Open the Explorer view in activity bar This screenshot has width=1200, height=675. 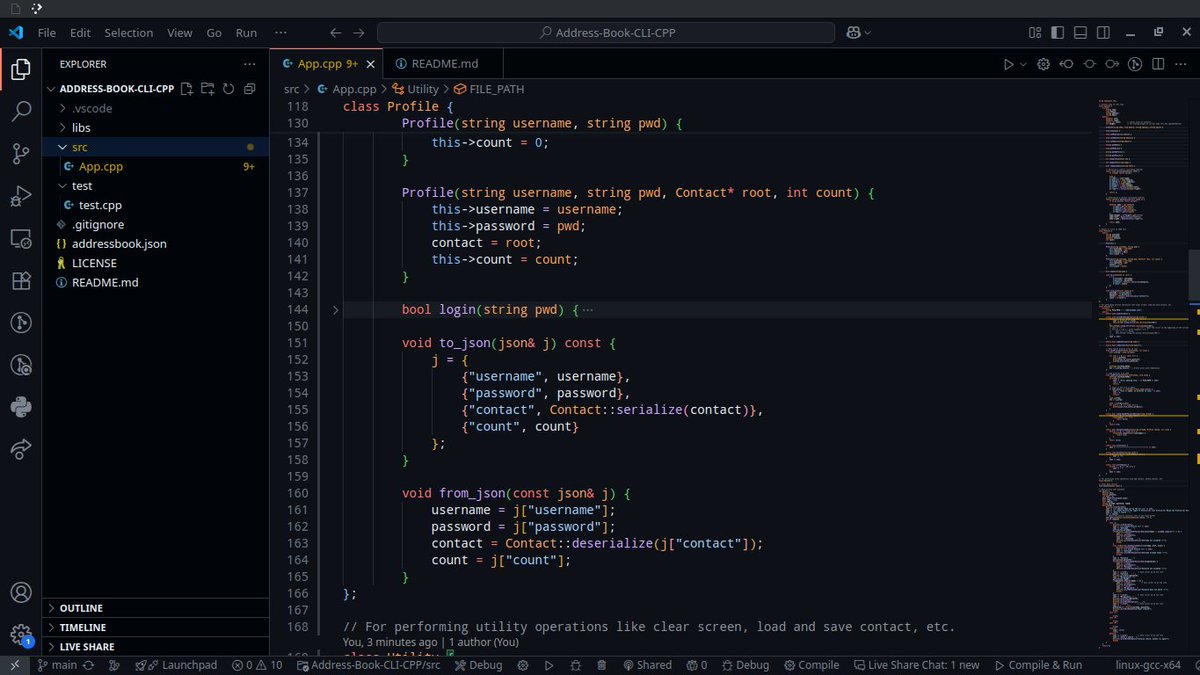[21, 69]
